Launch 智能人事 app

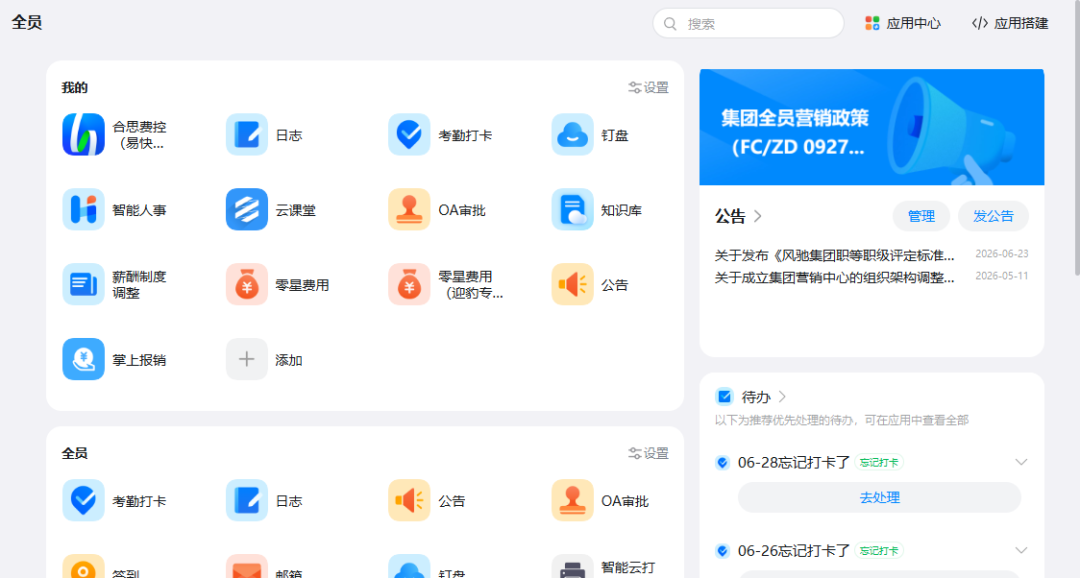click(x=83, y=209)
